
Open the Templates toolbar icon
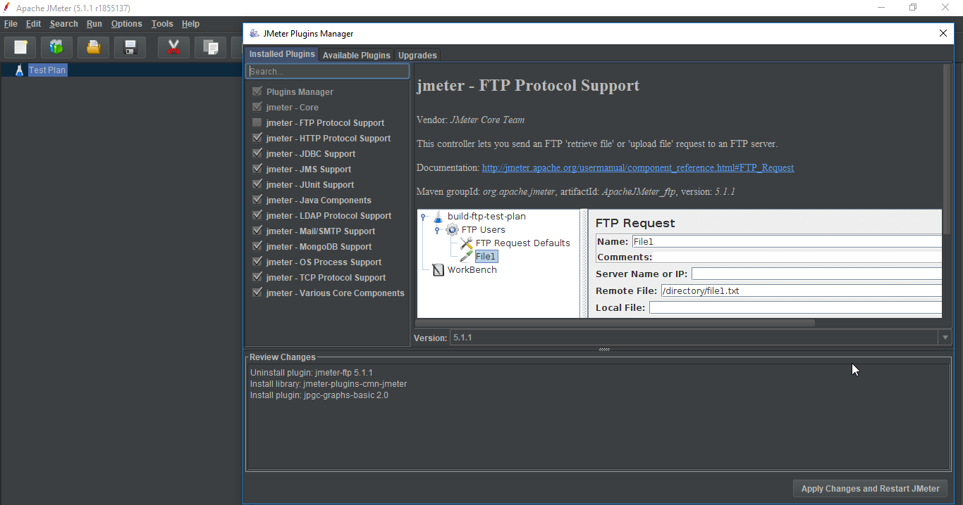point(57,47)
